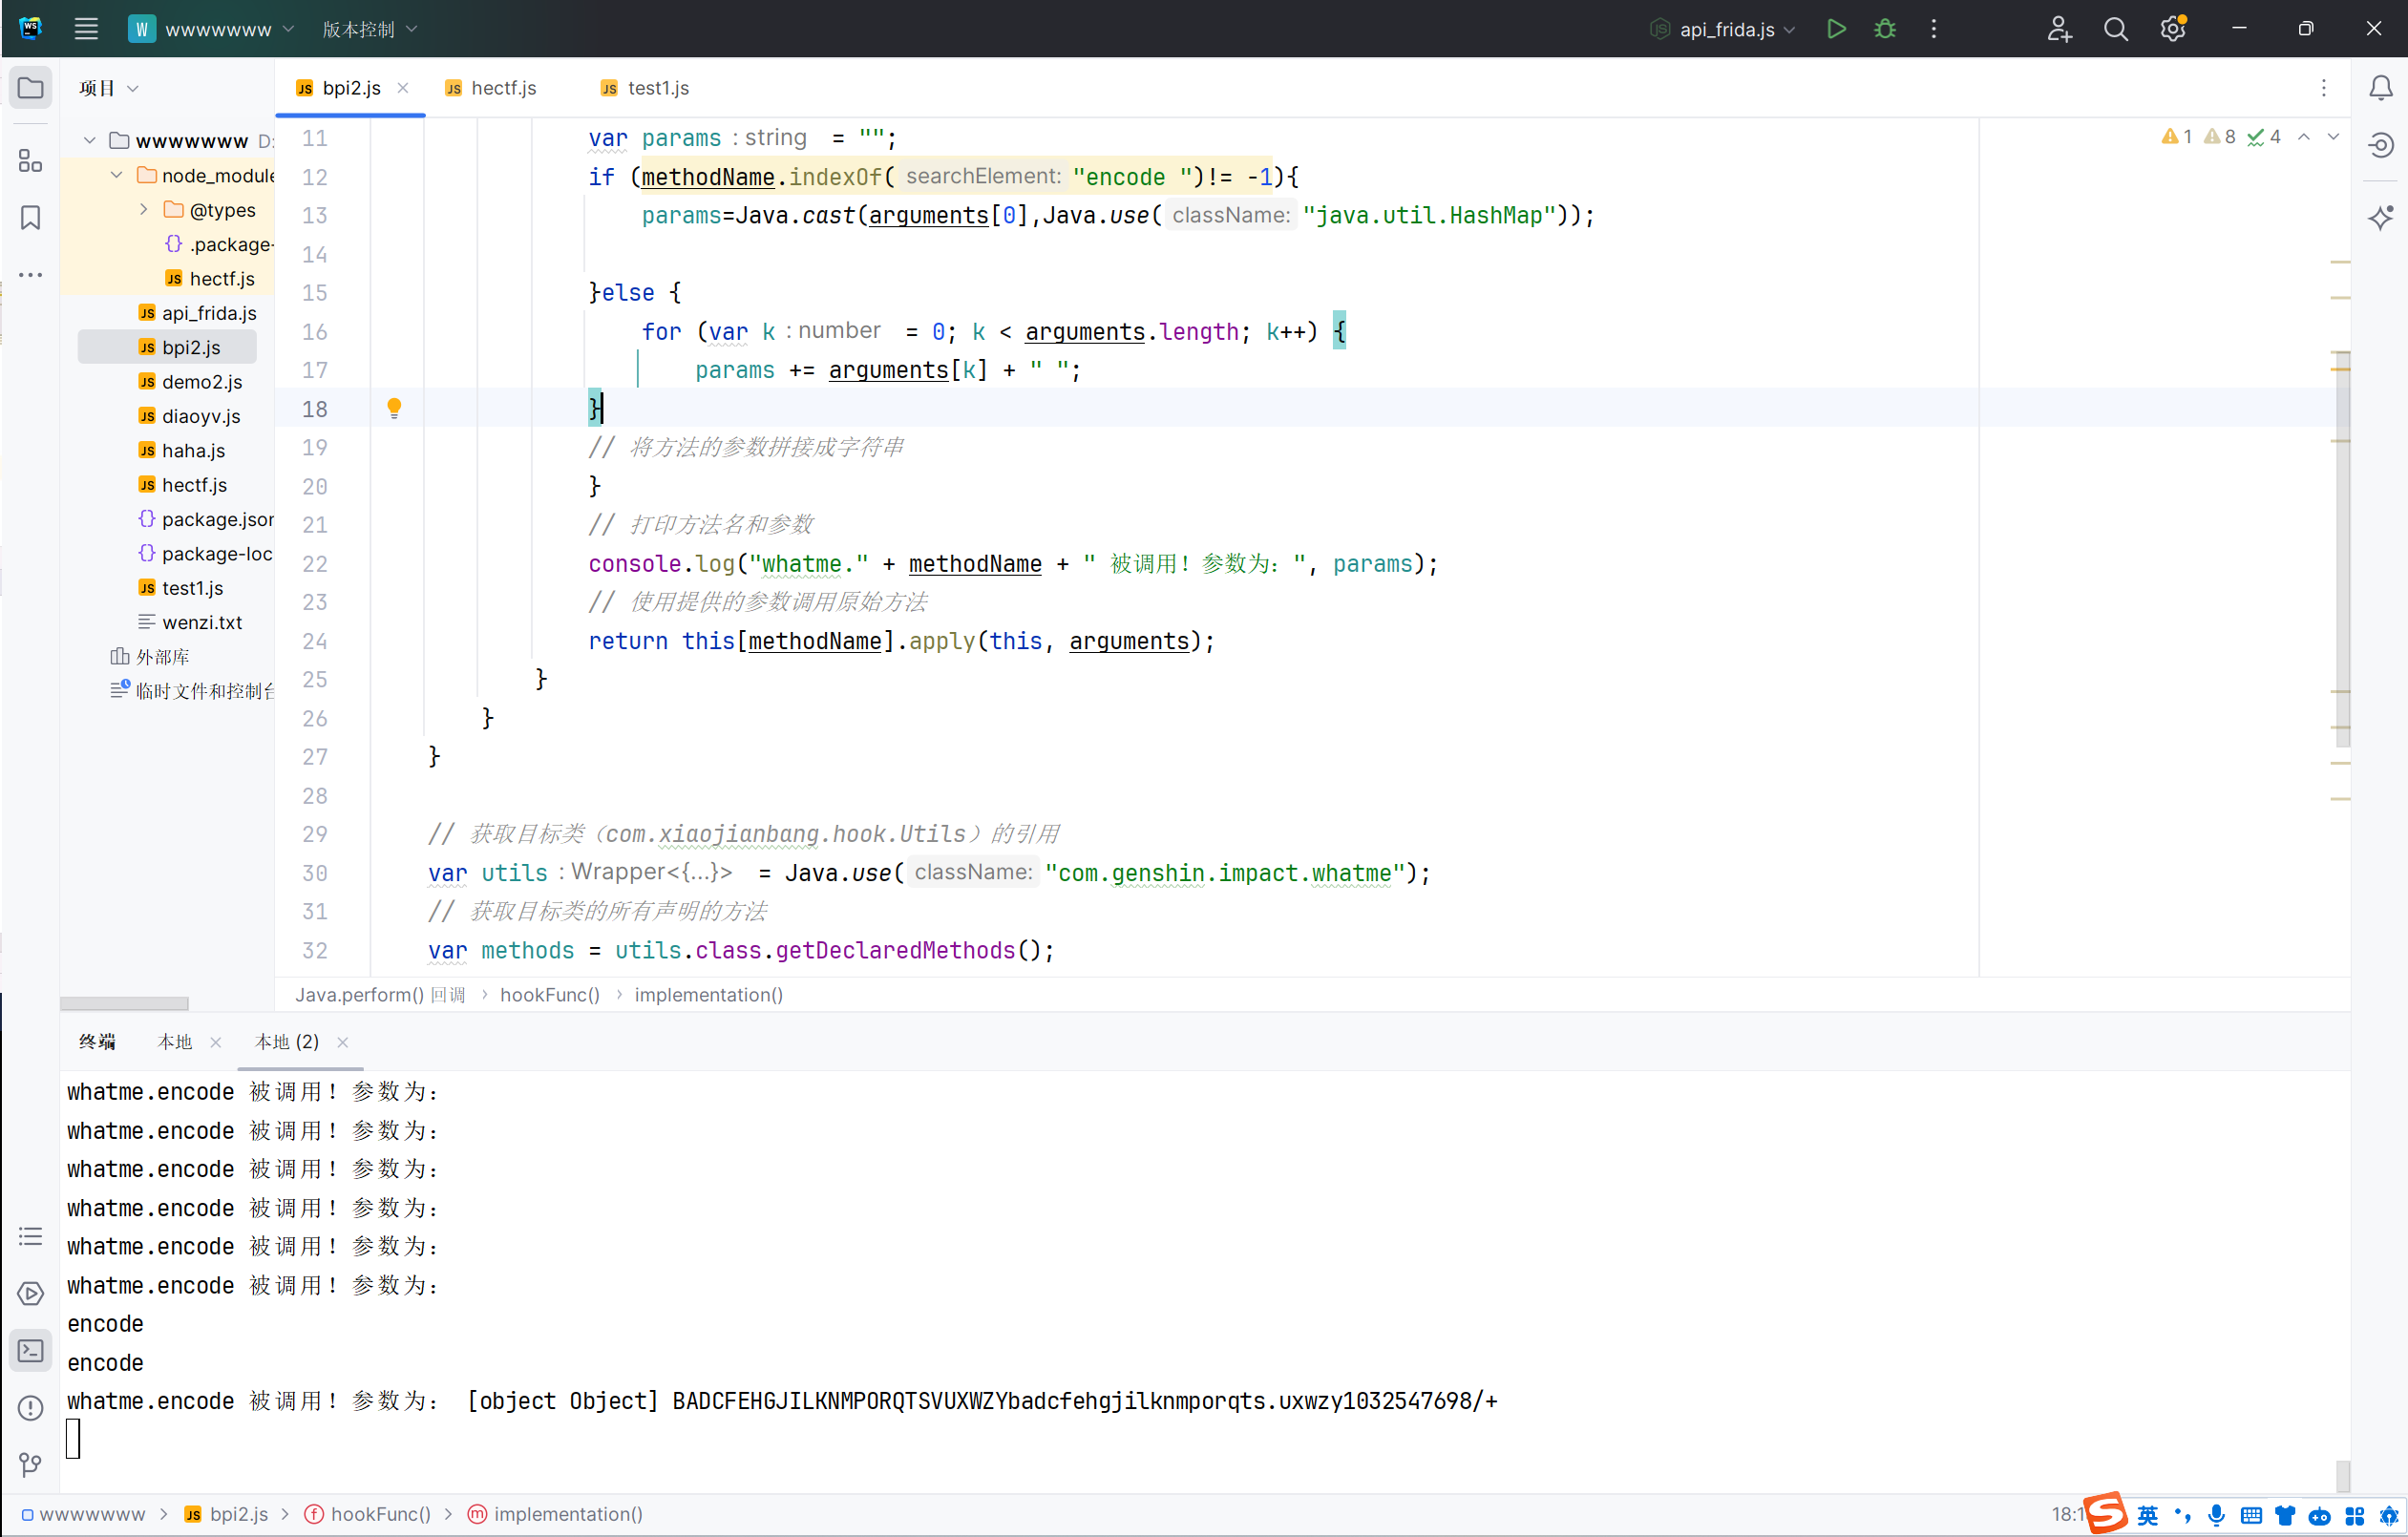Switch to the hectf.js editor tab

pos(491,88)
